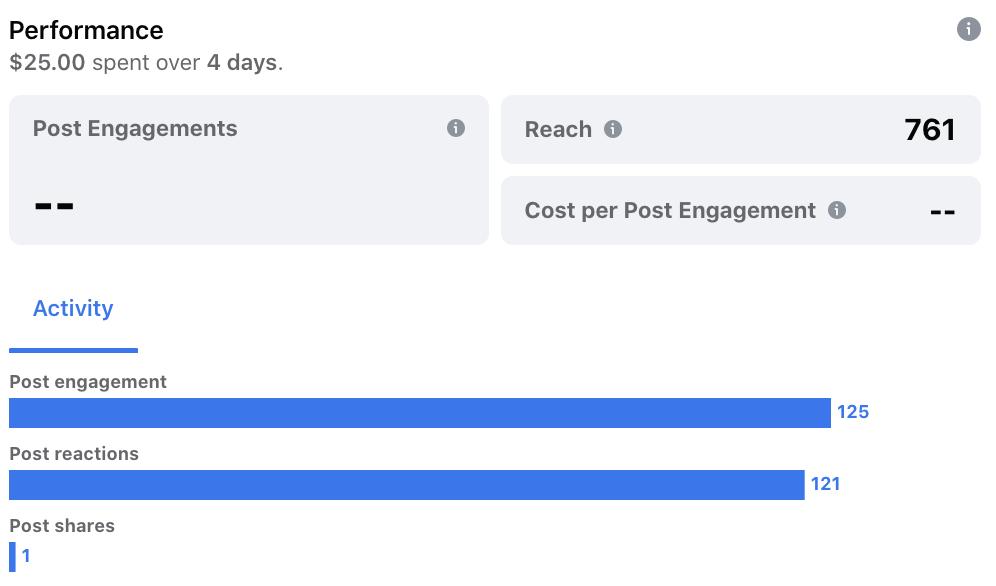This screenshot has width=996, height=586.
Task: Click the $25.00 spent summary text
Action: tap(146, 63)
